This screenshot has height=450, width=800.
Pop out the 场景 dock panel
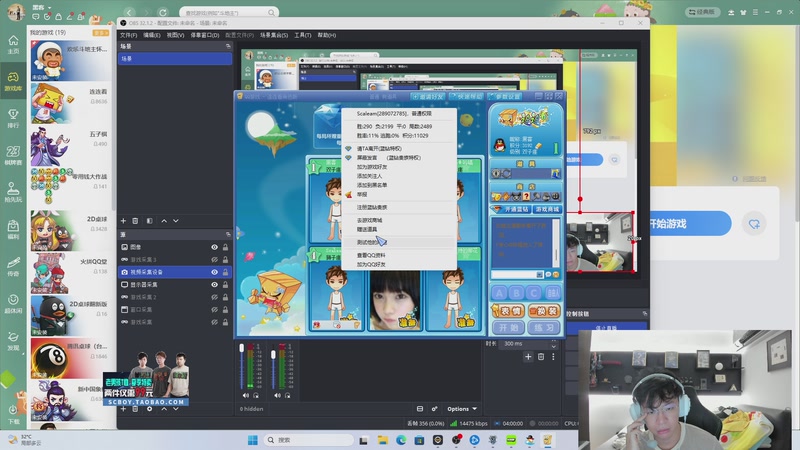point(228,46)
